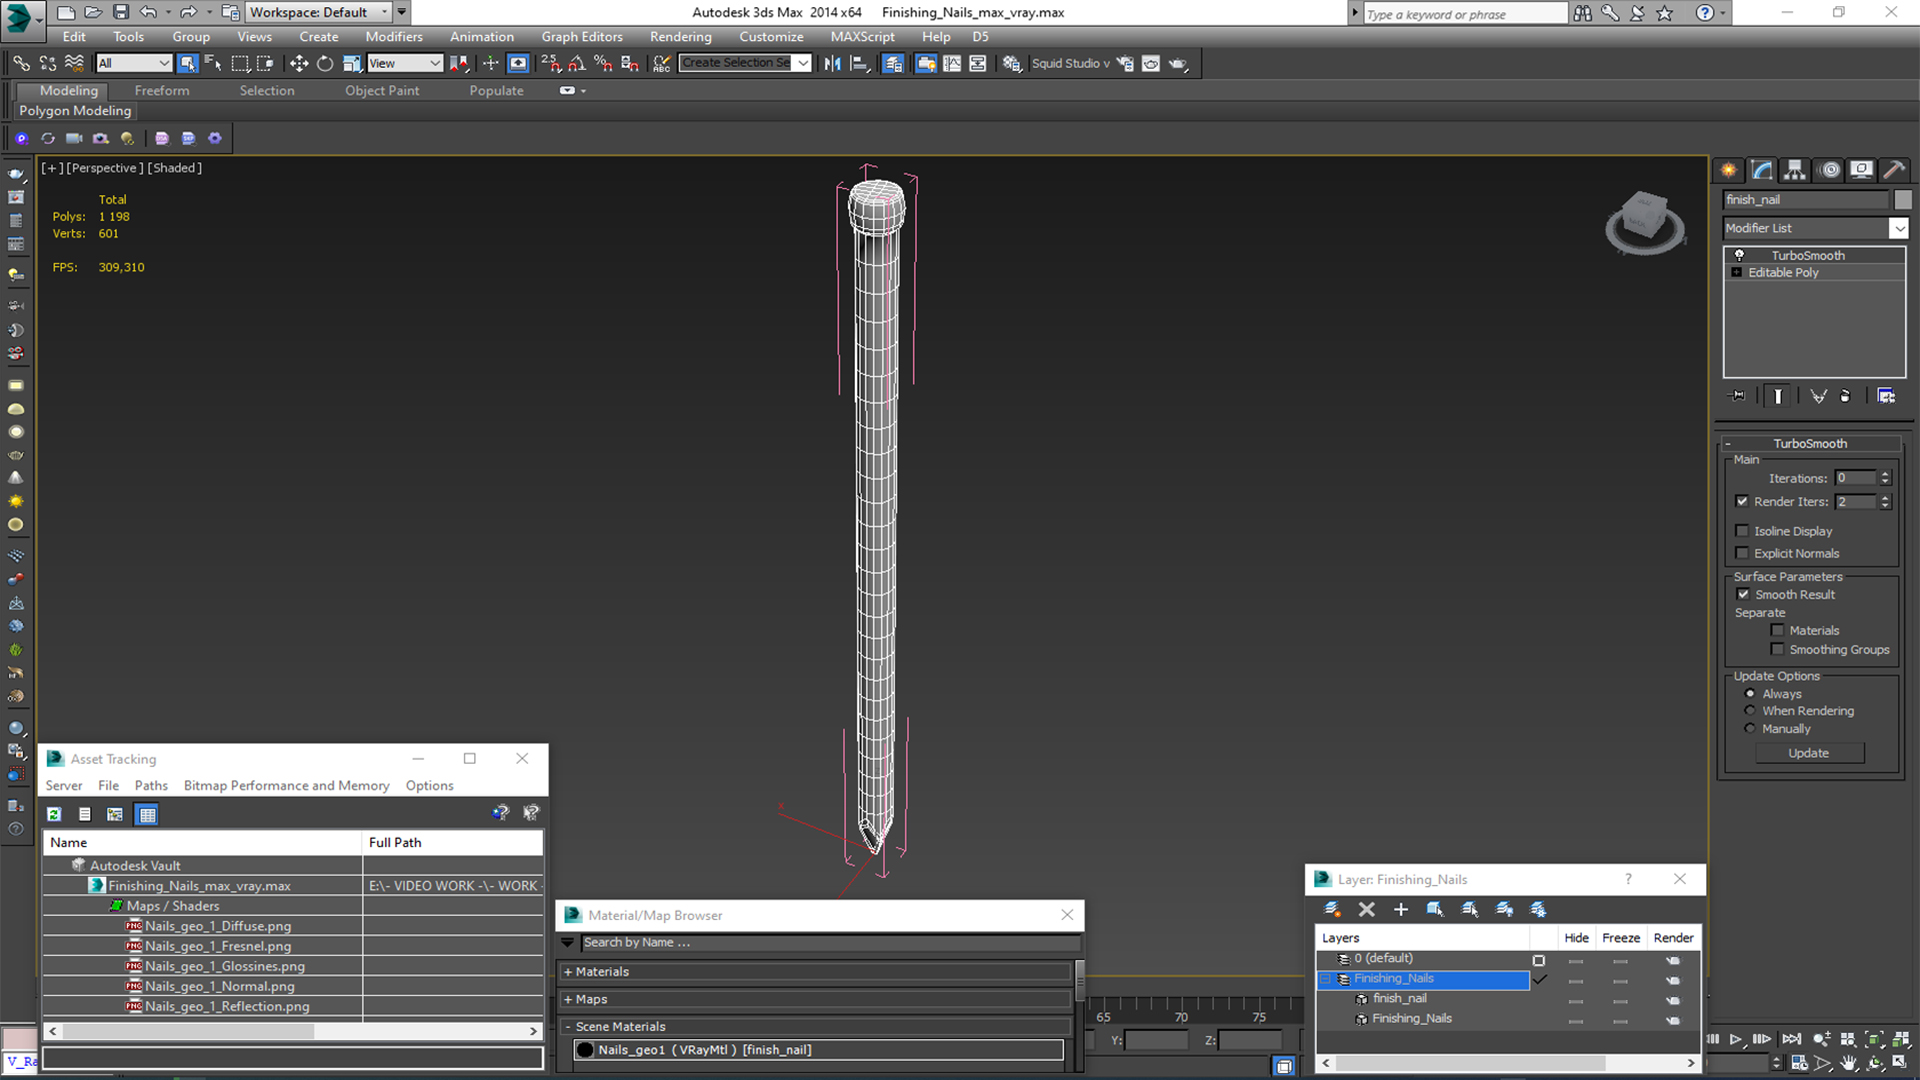The image size is (1920, 1080).
Task: Open the Modifiers menu in the menu bar
Action: (x=393, y=36)
